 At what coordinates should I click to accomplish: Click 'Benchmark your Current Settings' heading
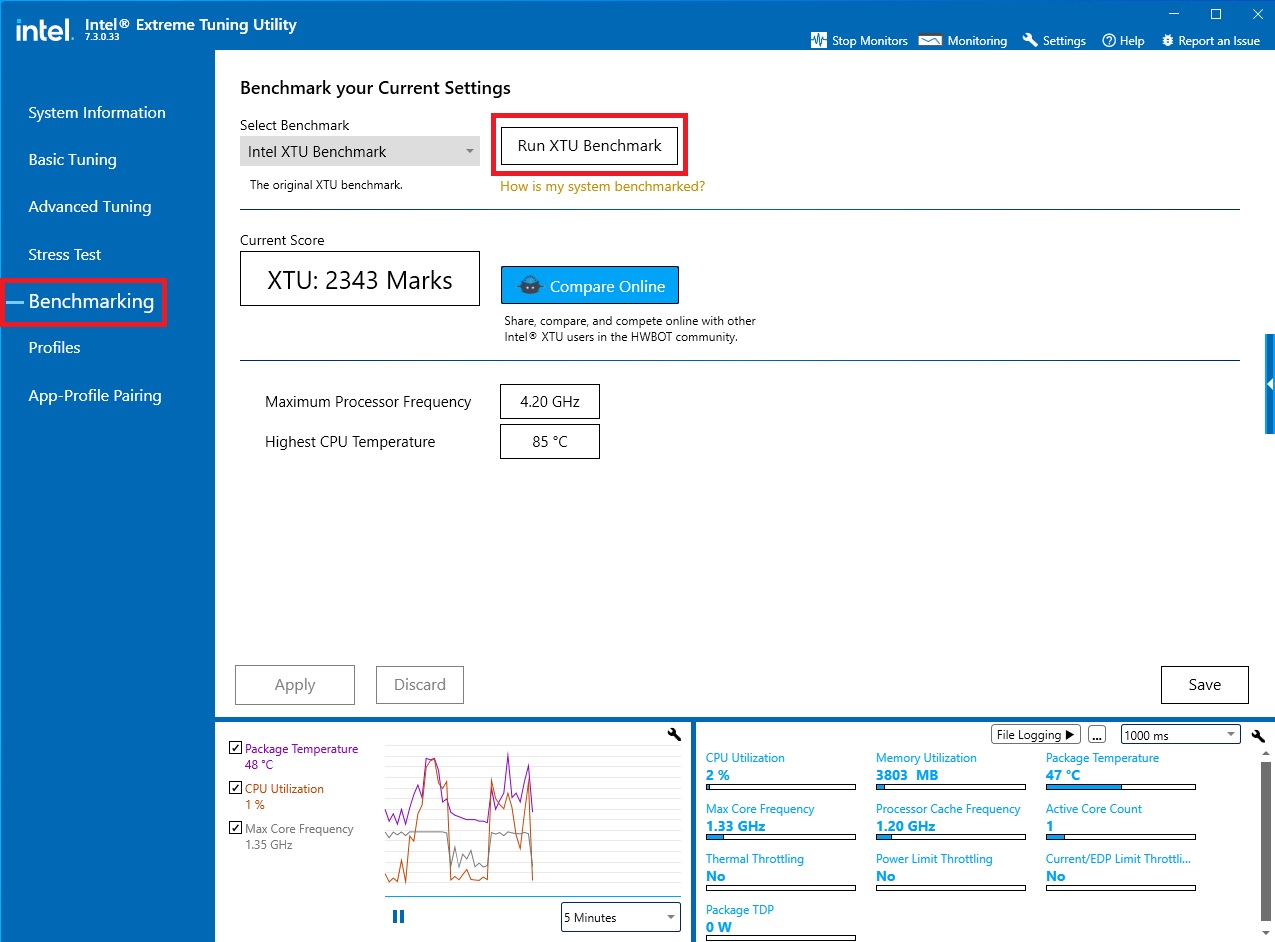click(x=375, y=88)
